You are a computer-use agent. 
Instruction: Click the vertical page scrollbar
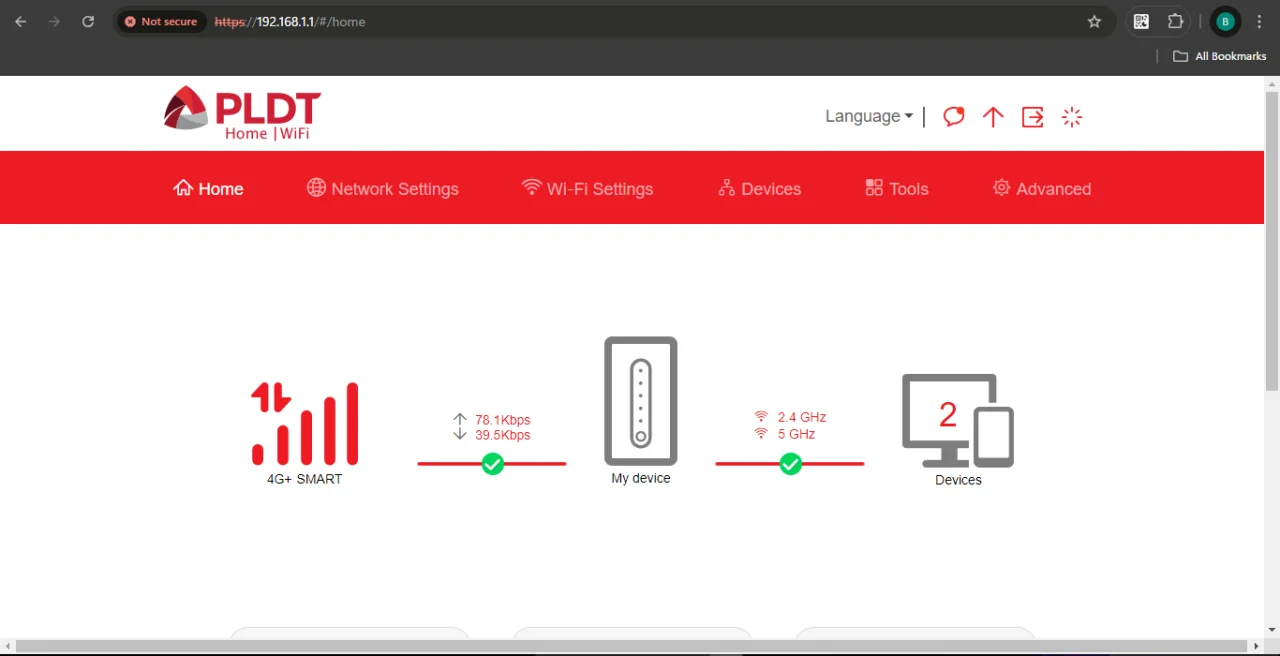(1272, 240)
